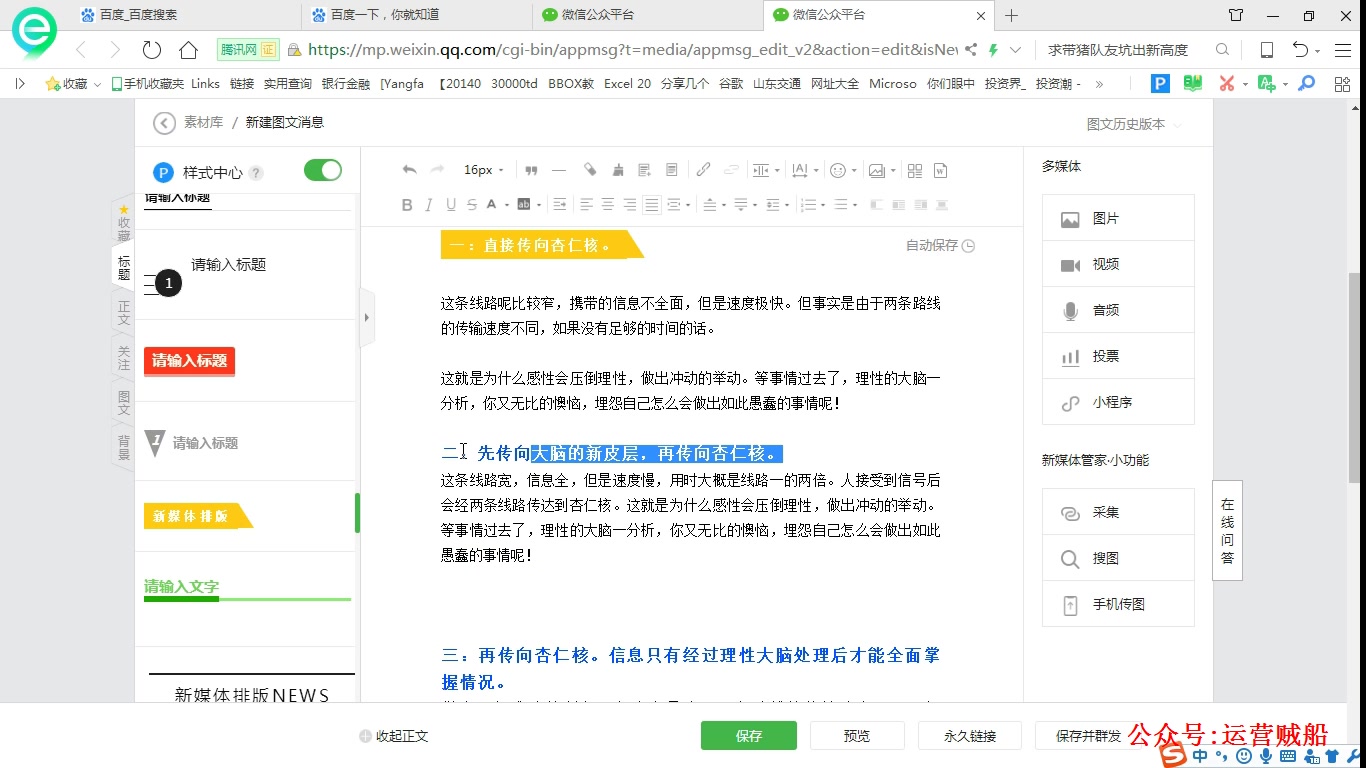The width and height of the screenshot is (1366, 768).
Task: Open the ordered list dropdown
Action: click(x=823, y=205)
